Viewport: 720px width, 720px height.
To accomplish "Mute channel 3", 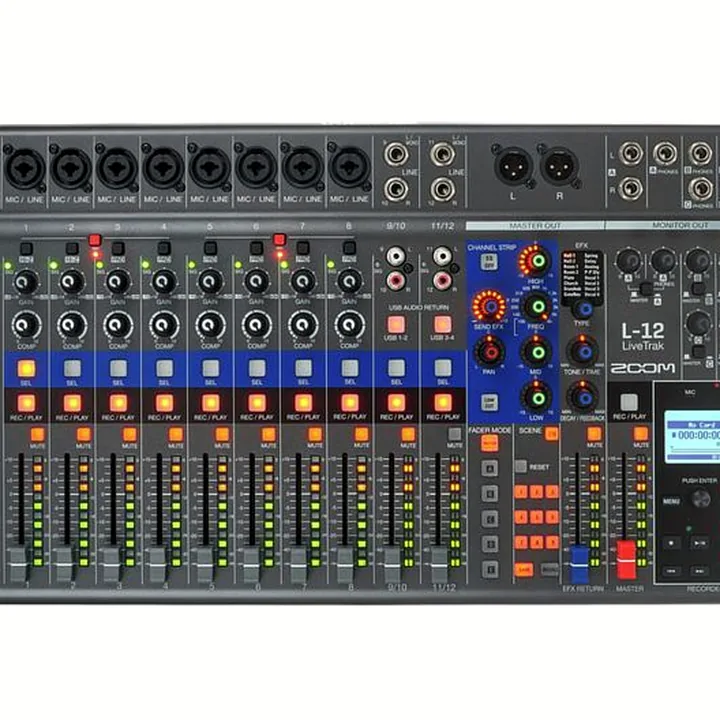I will 130,434.
